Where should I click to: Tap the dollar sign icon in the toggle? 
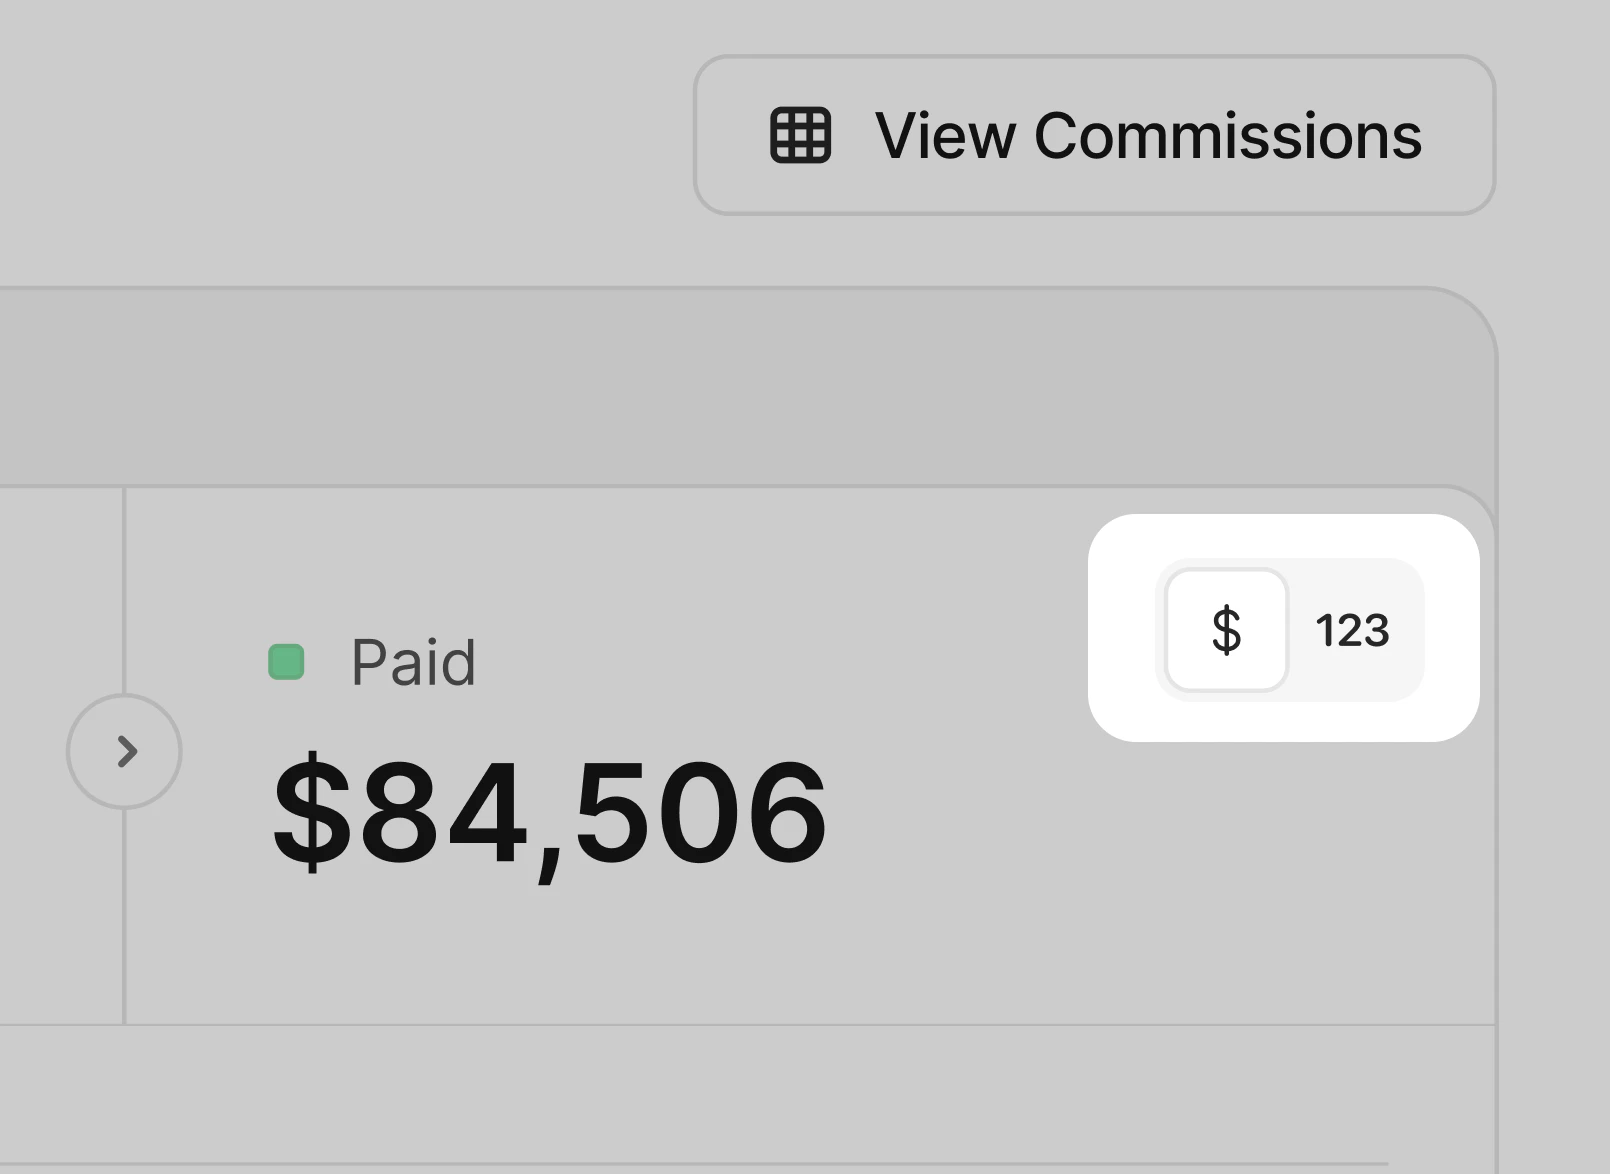click(x=1226, y=630)
